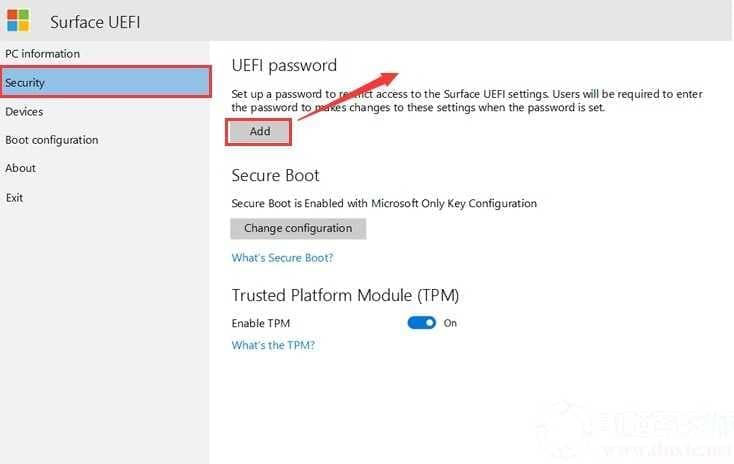Click the Secure Boot heading
Viewport: 734px width, 464px height.
pyautogui.click(x=275, y=176)
